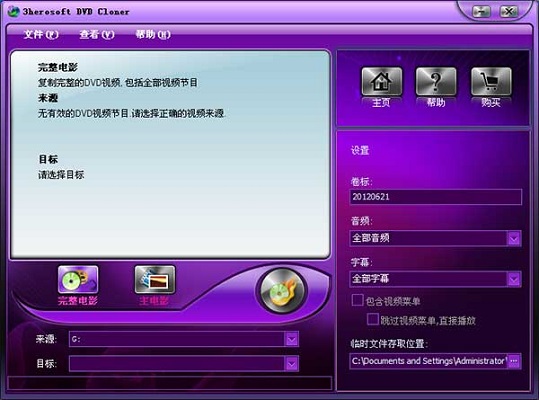Image resolution: width=539 pixels, height=400 pixels.
Task: Expand the 目标 target dropdown arrow
Action: [x=292, y=364]
